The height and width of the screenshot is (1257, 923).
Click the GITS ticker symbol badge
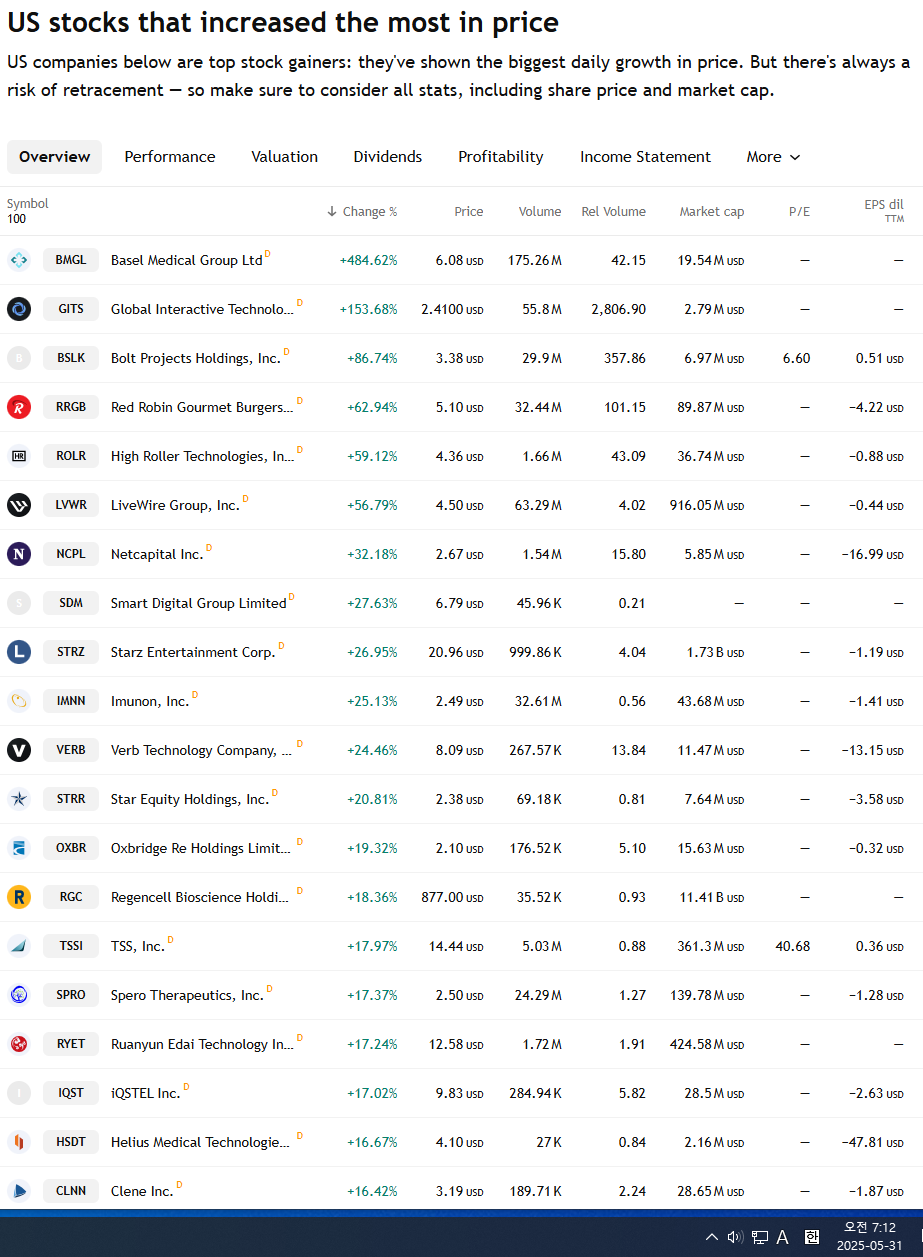point(71,310)
